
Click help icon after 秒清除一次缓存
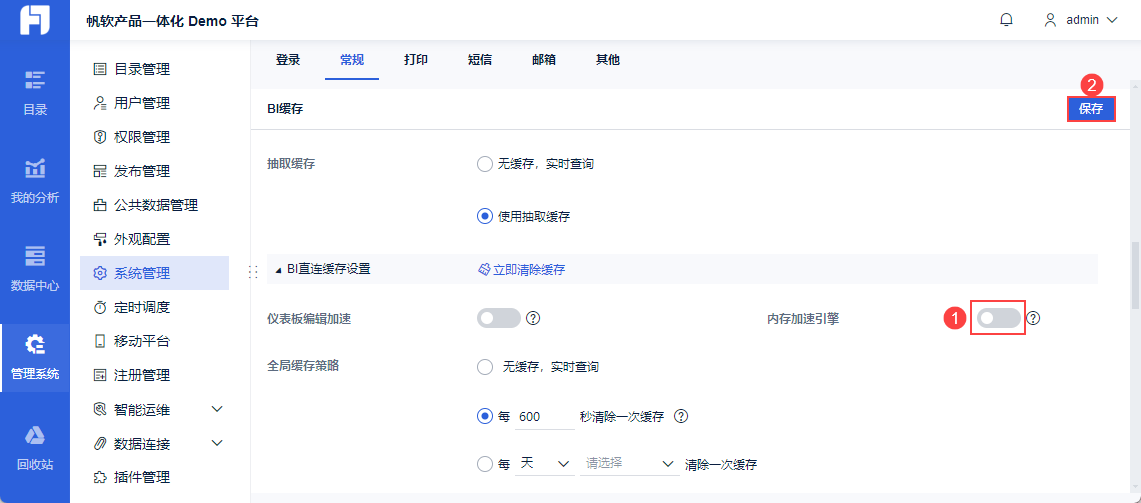(x=682, y=416)
